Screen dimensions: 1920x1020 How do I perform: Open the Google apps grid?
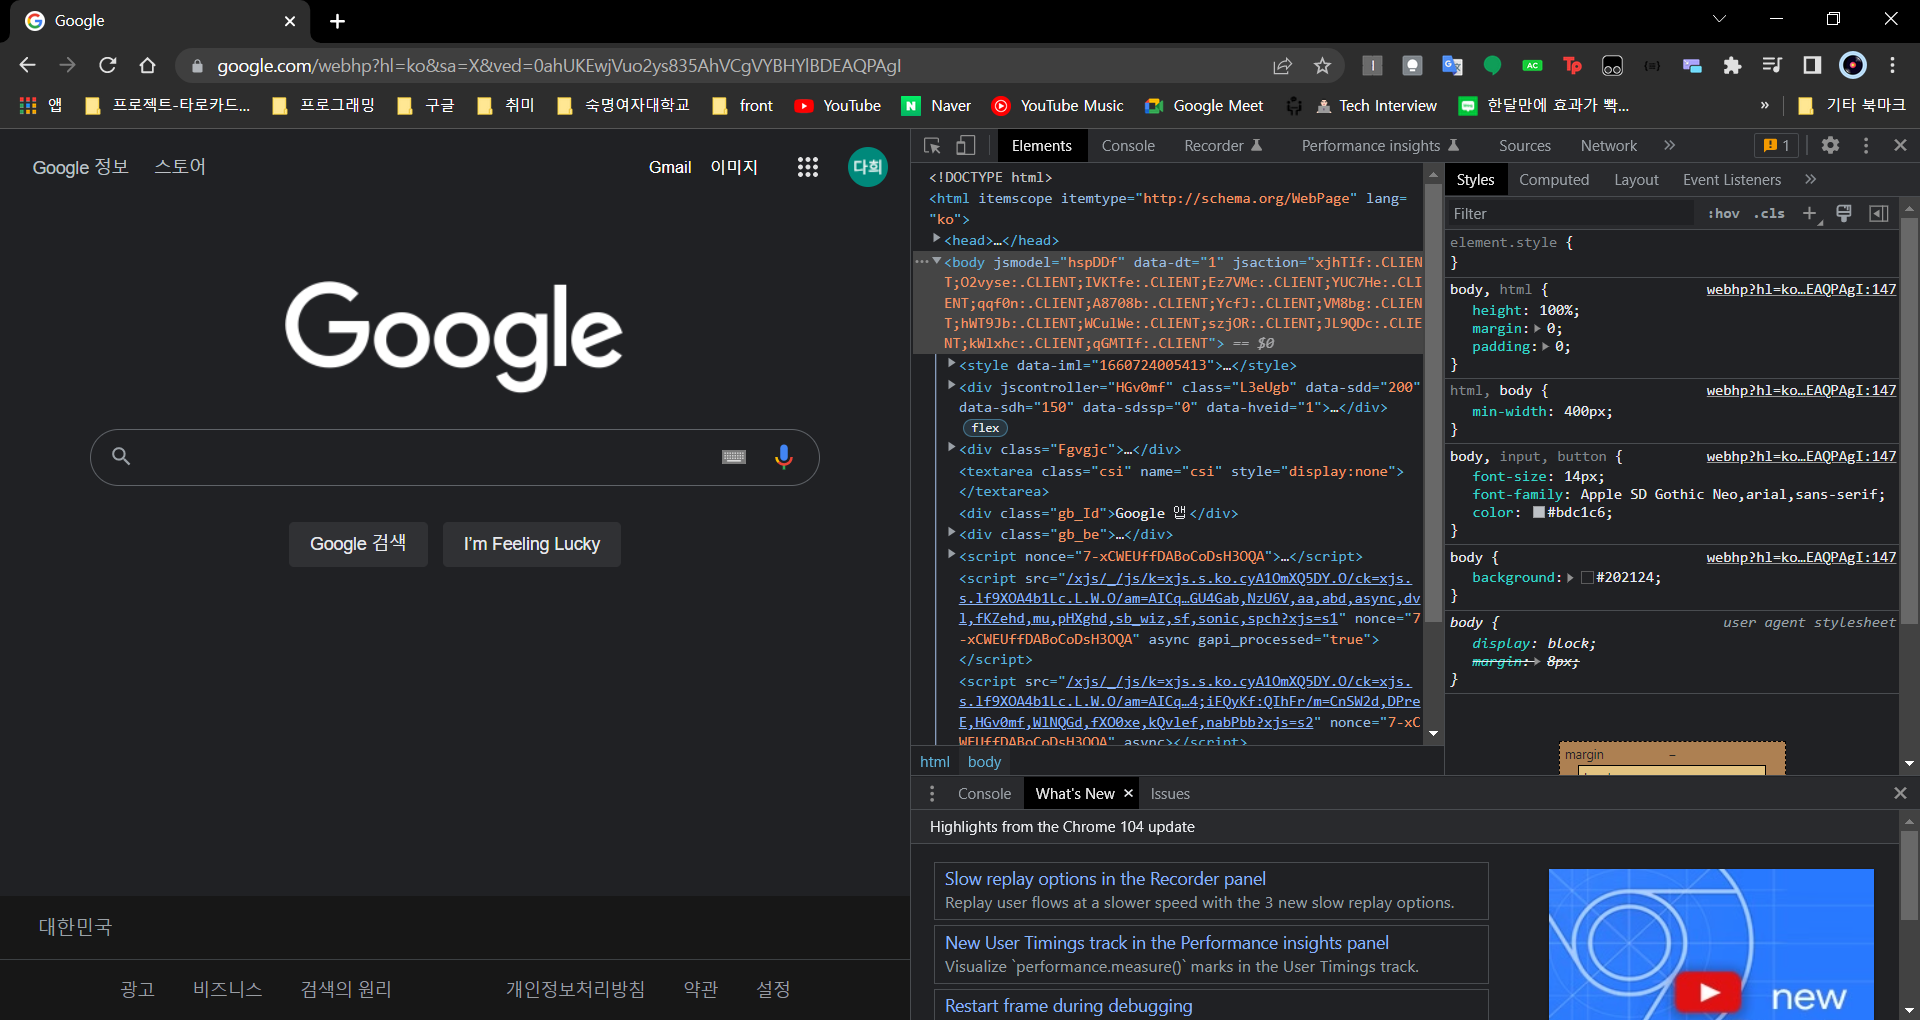click(807, 167)
